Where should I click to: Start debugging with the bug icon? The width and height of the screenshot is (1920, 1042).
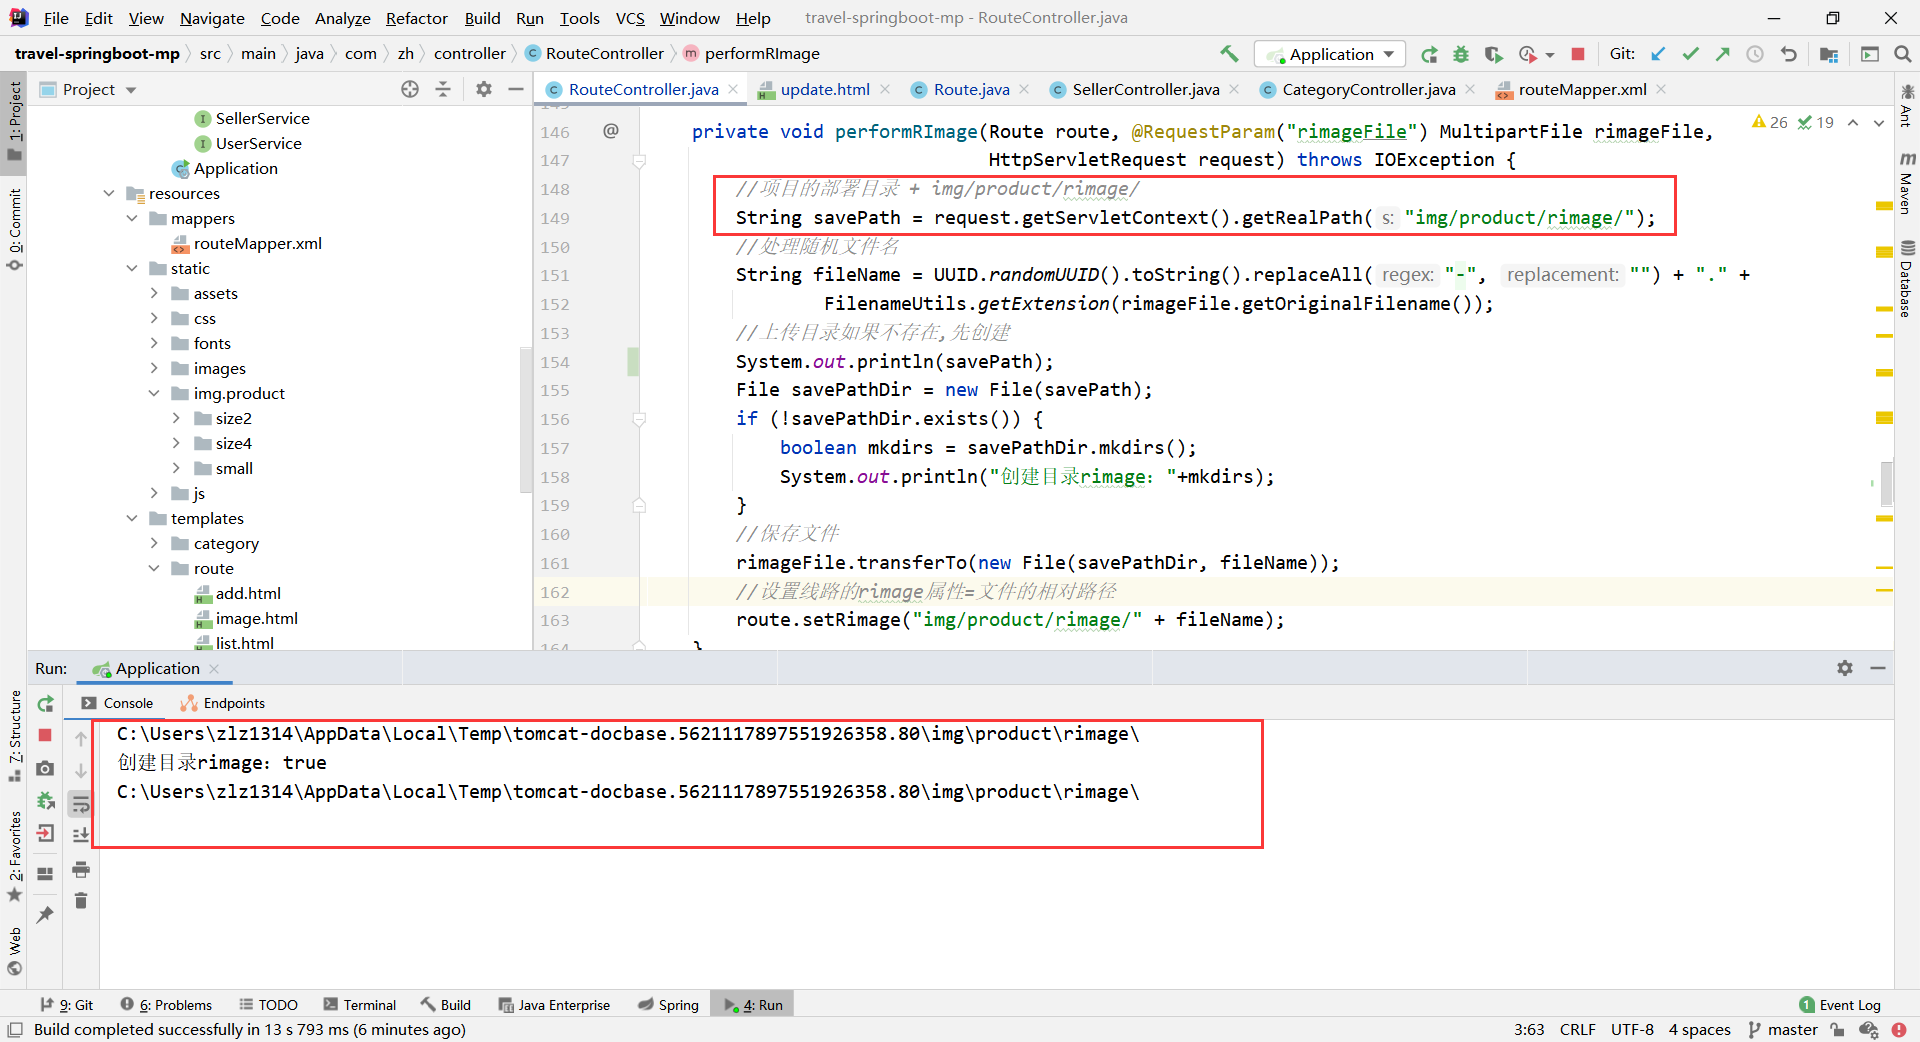(x=1461, y=54)
